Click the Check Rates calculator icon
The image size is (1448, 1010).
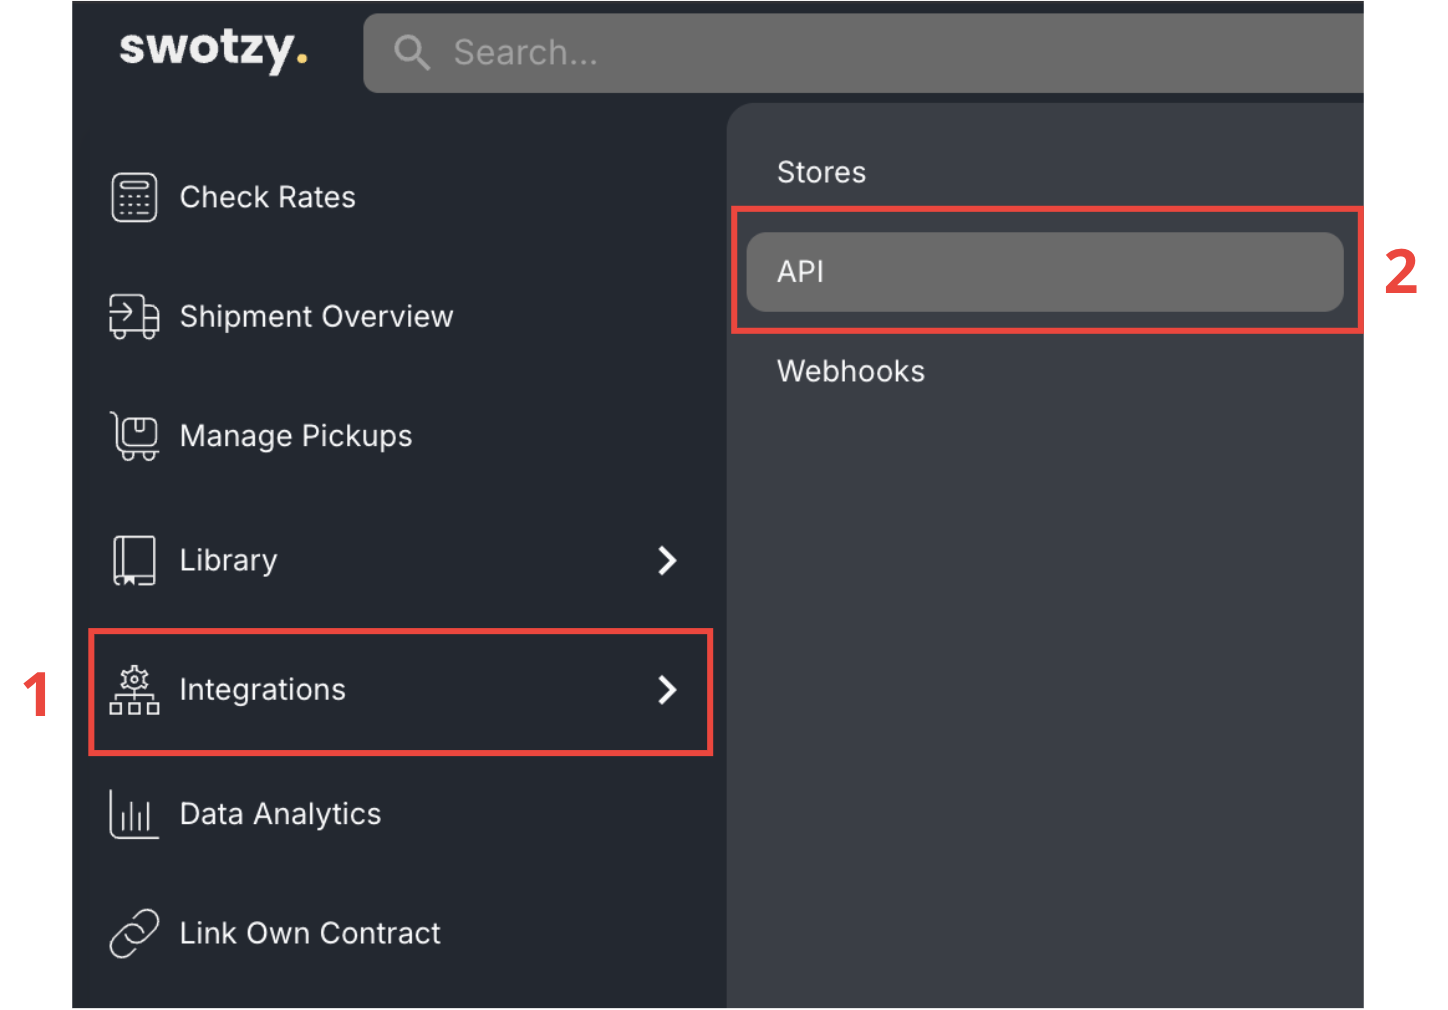coord(134,197)
